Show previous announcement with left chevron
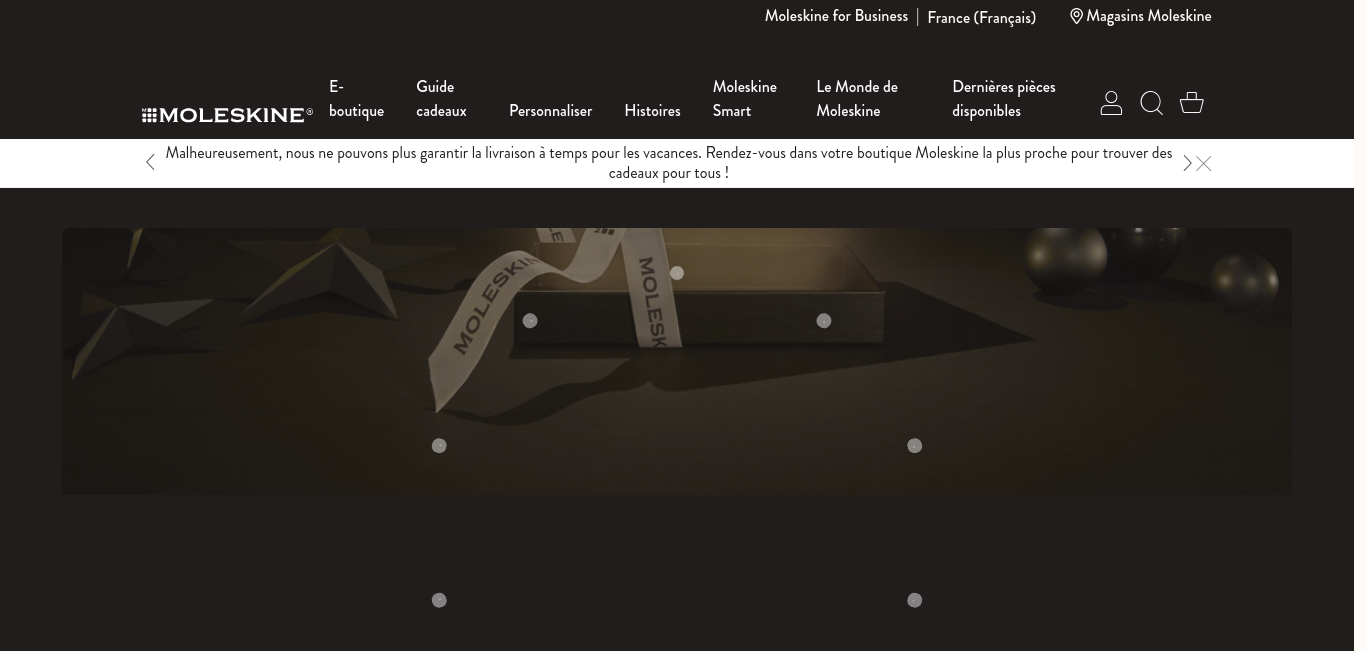Screen dimensions: 1366x651 coord(150,162)
